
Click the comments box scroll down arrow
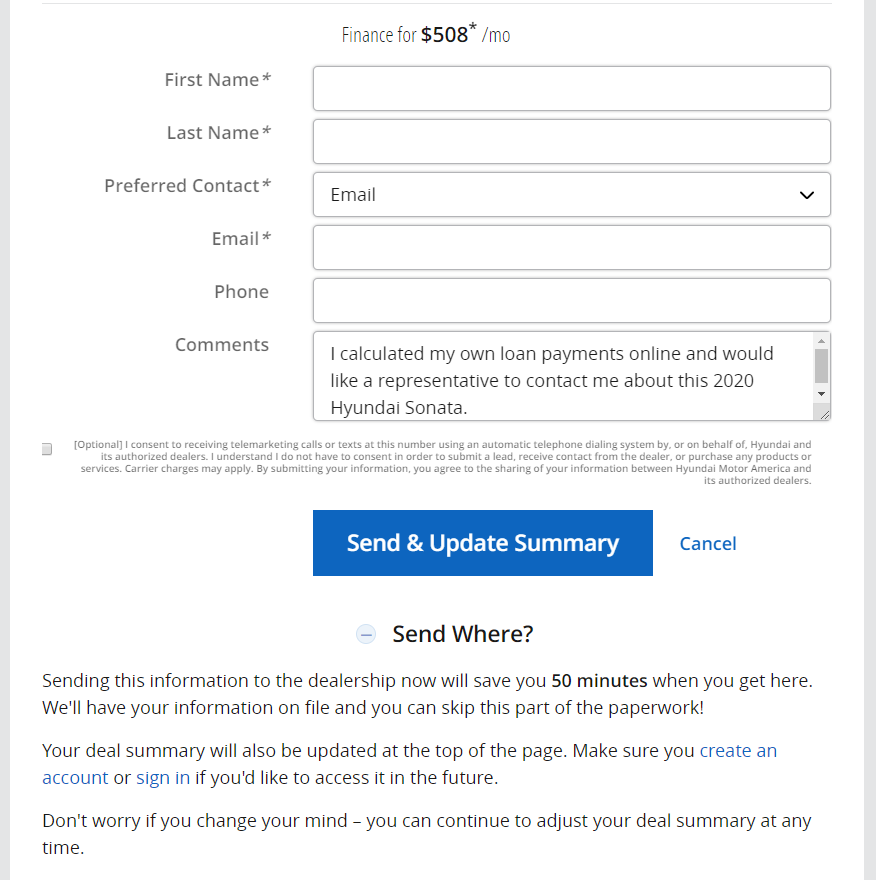[821, 394]
